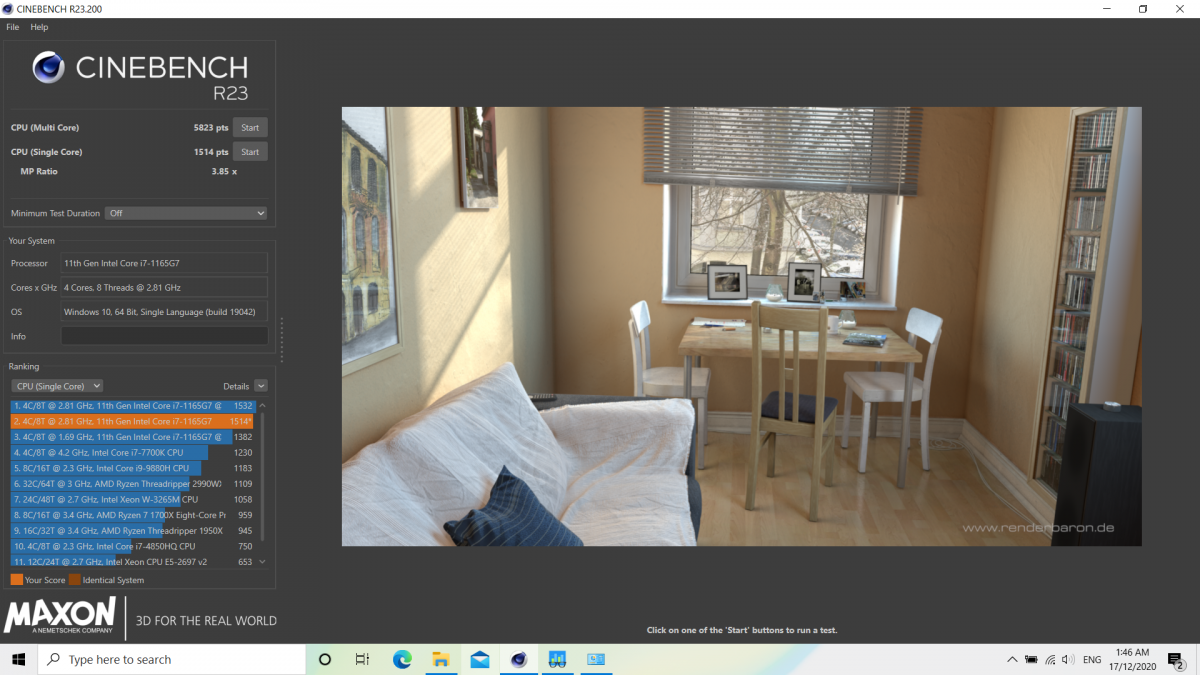The width and height of the screenshot is (1200, 675).
Task: Open the Mail app icon
Action: (x=479, y=659)
